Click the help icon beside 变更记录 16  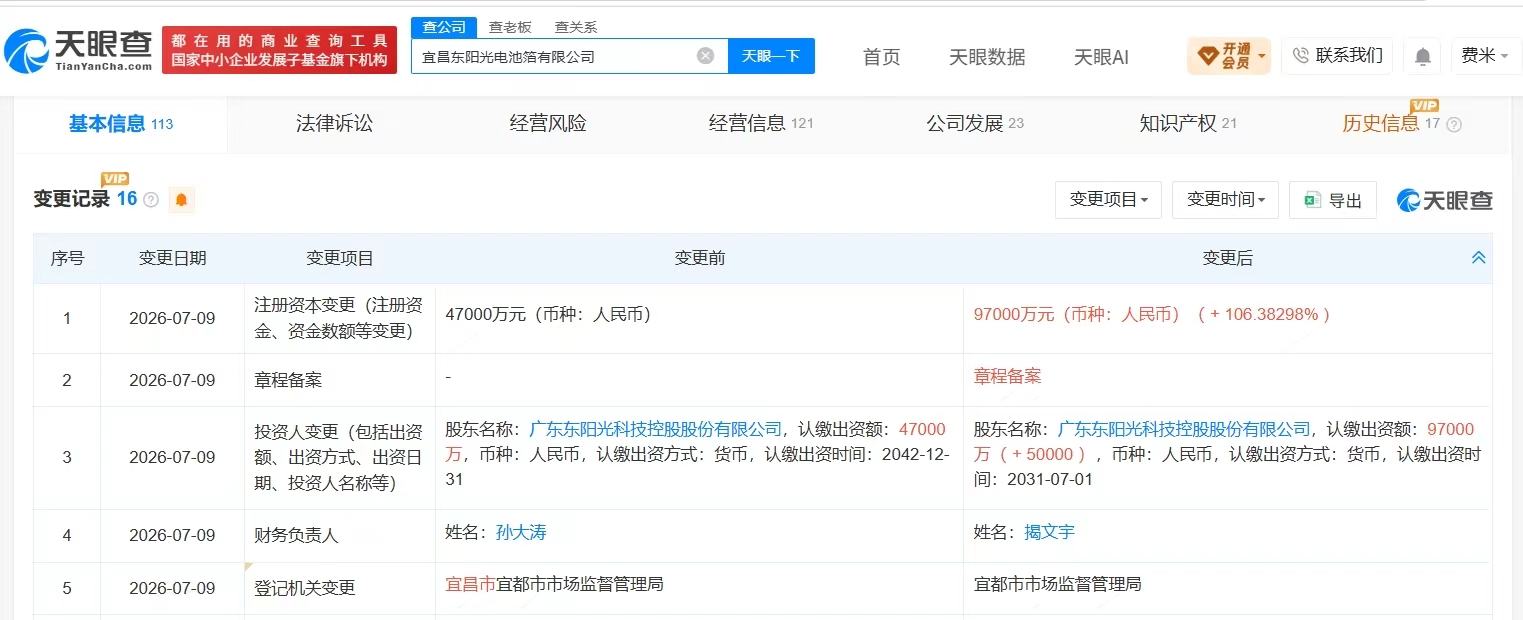151,200
